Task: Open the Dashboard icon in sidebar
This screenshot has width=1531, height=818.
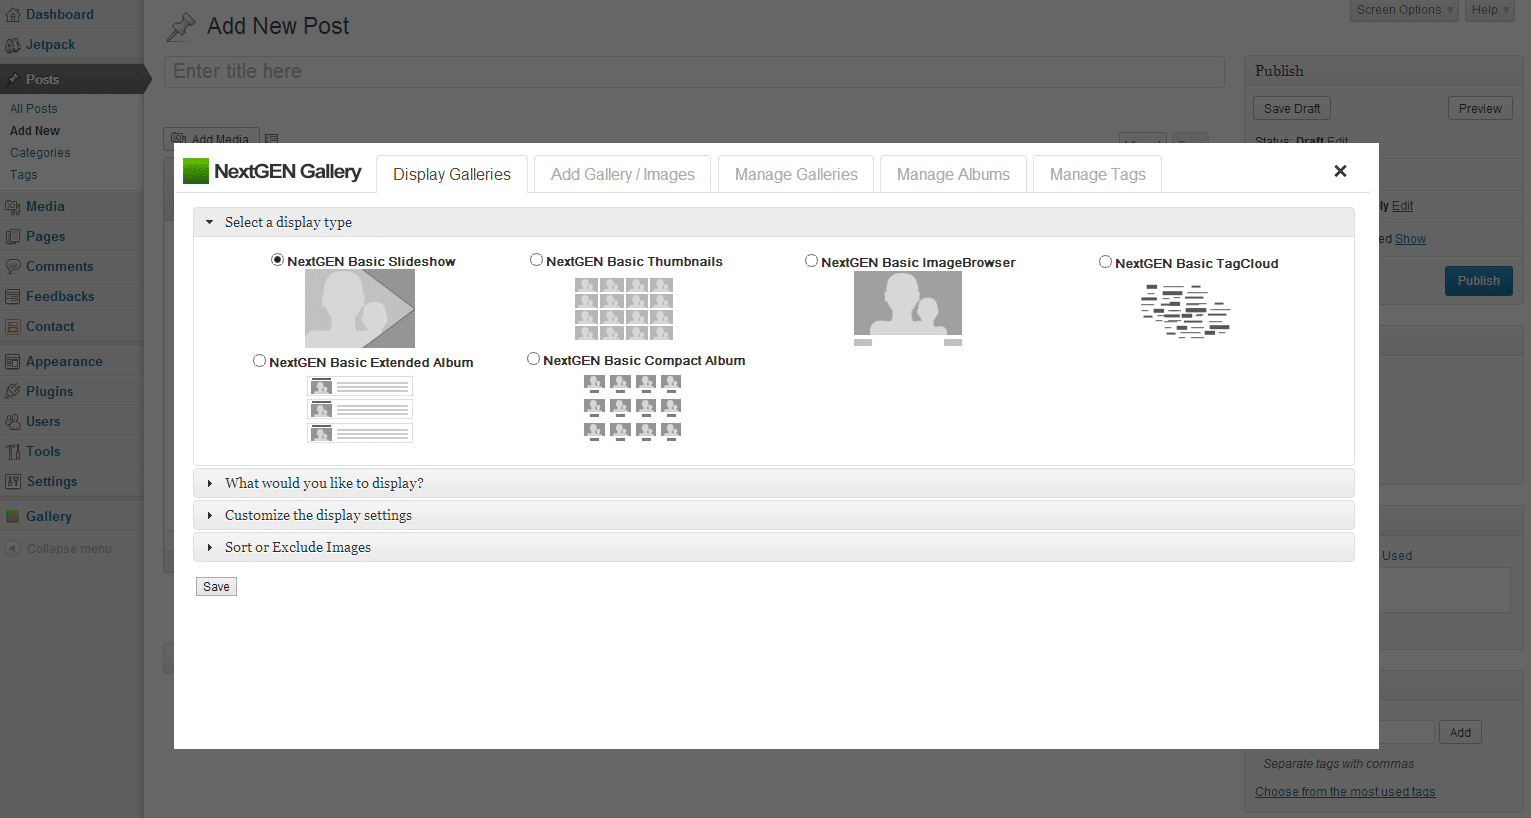Action: pyautogui.click(x=13, y=15)
